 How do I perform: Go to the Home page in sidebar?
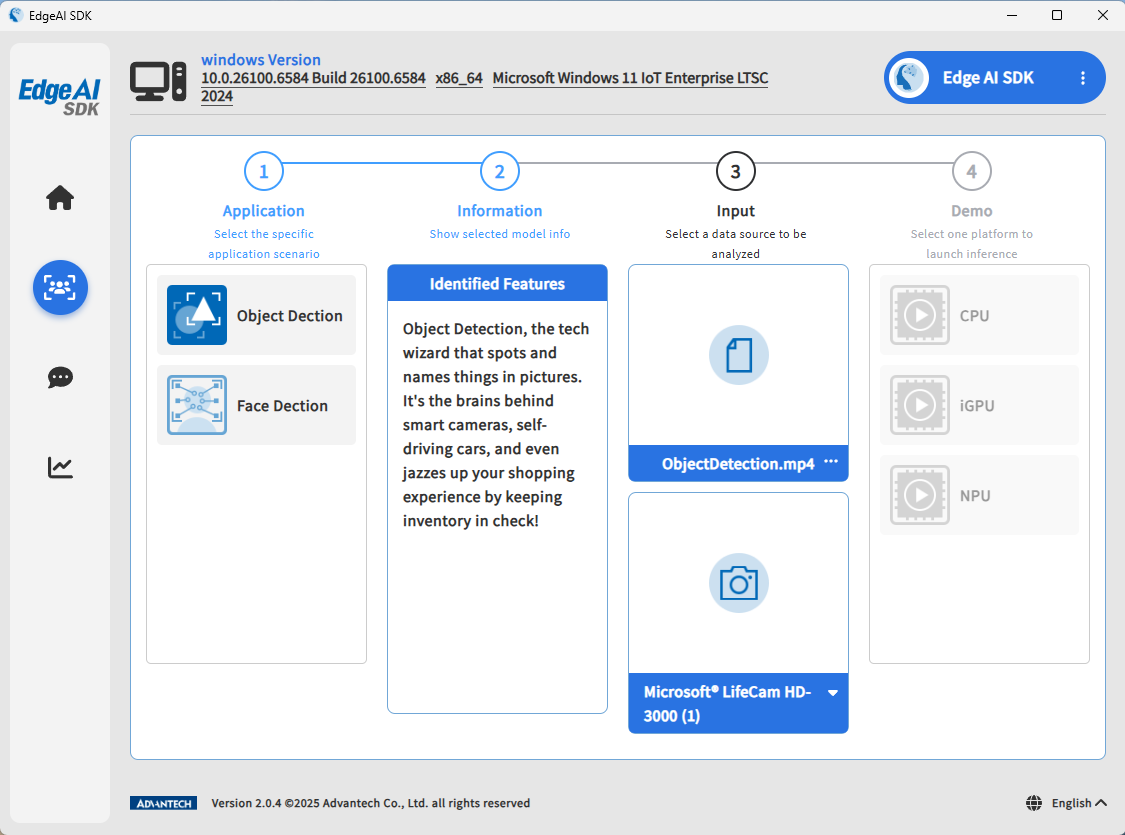pyautogui.click(x=60, y=198)
